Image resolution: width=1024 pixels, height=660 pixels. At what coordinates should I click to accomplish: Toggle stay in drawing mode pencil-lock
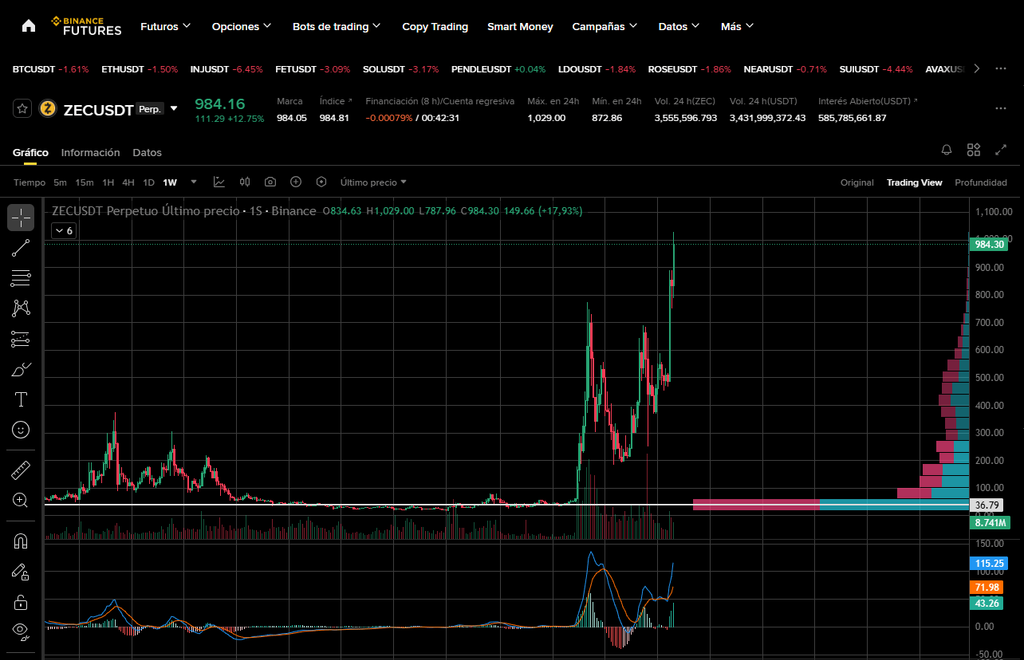(21, 572)
